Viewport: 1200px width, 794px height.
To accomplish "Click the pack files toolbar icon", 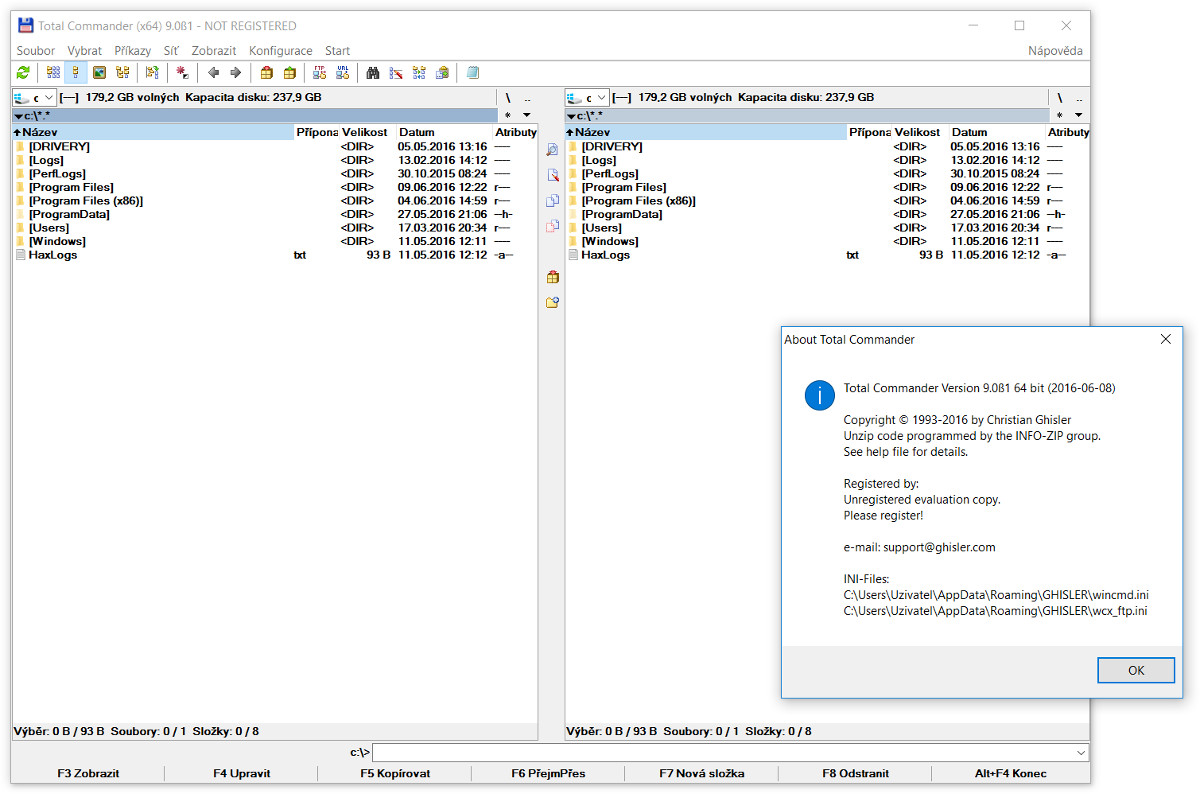I will click(x=267, y=72).
